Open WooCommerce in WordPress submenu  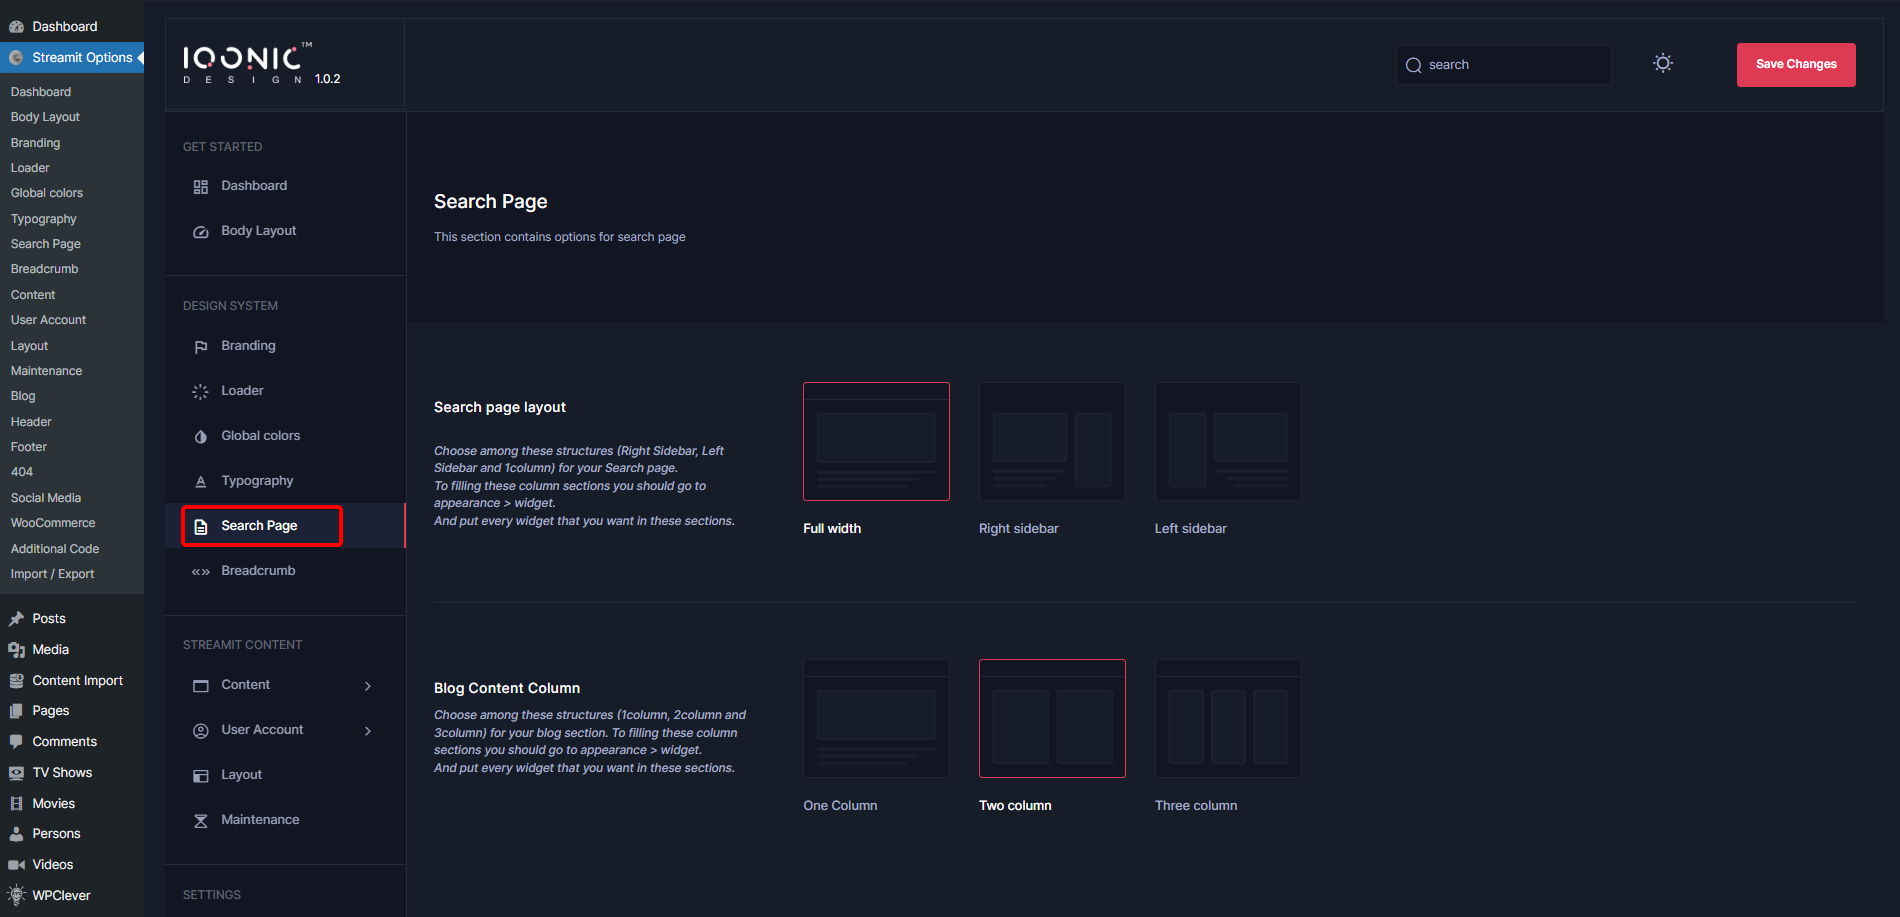point(53,523)
